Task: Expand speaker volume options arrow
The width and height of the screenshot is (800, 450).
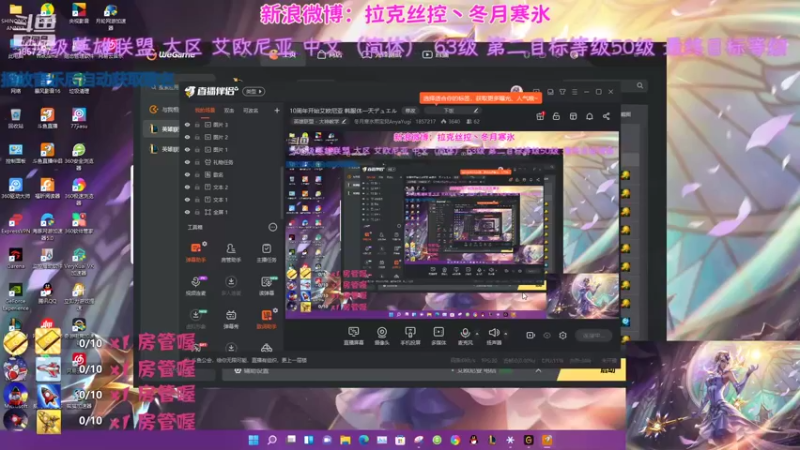Action: [x=506, y=334]
